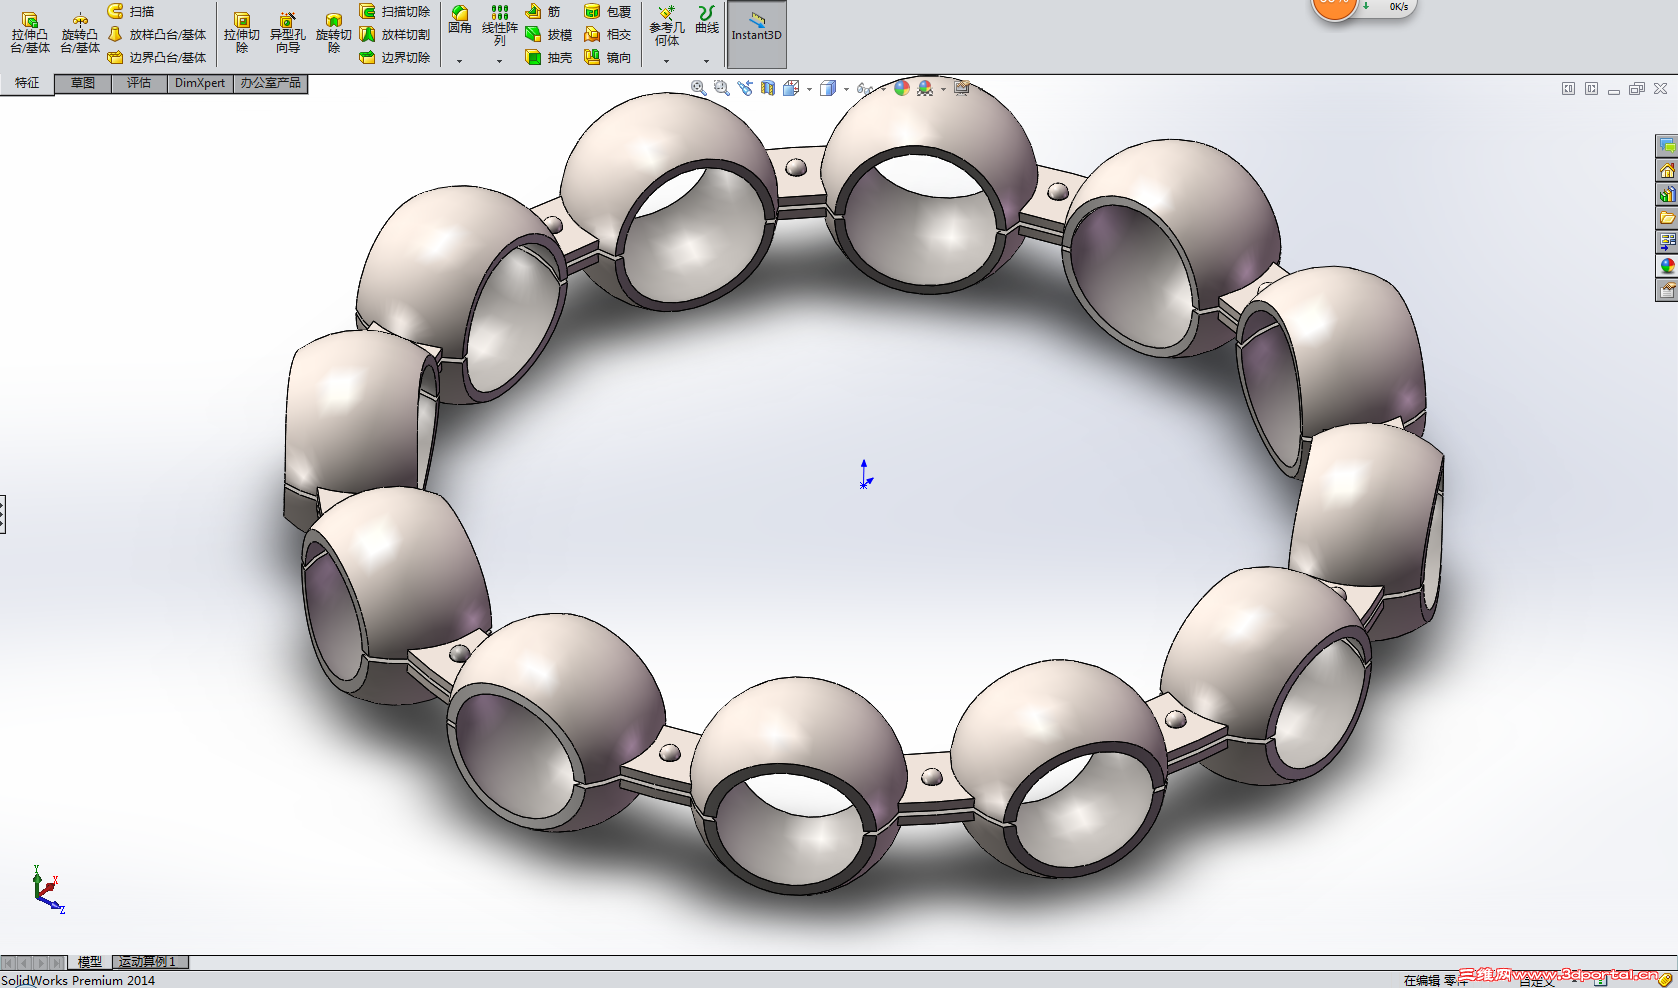Viewport: 1678px width, 988px height.
Task: Click the right panel split button
Action: click(1591, 89)
